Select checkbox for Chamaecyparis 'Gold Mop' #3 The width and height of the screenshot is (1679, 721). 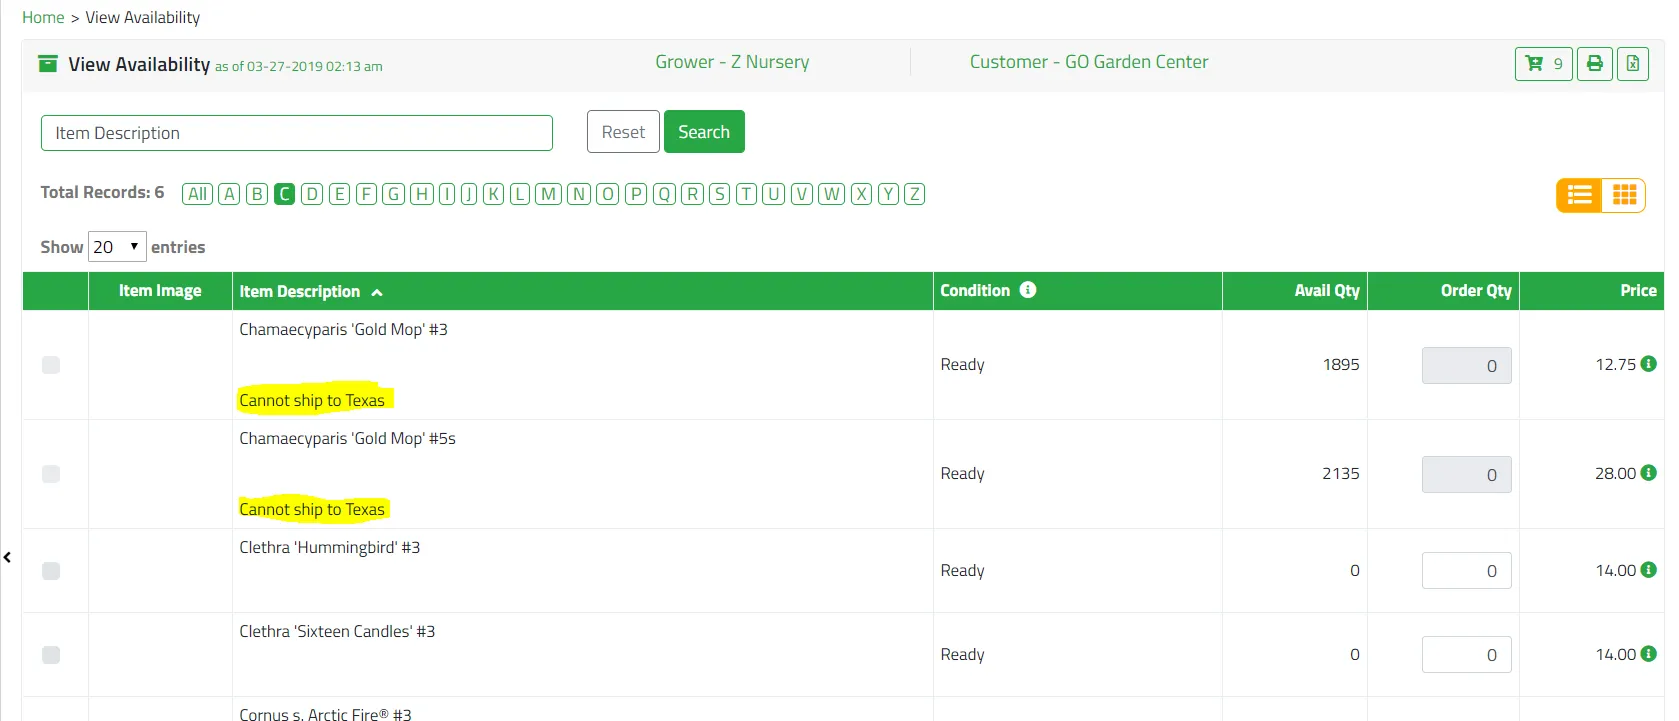tap(51, 365)
